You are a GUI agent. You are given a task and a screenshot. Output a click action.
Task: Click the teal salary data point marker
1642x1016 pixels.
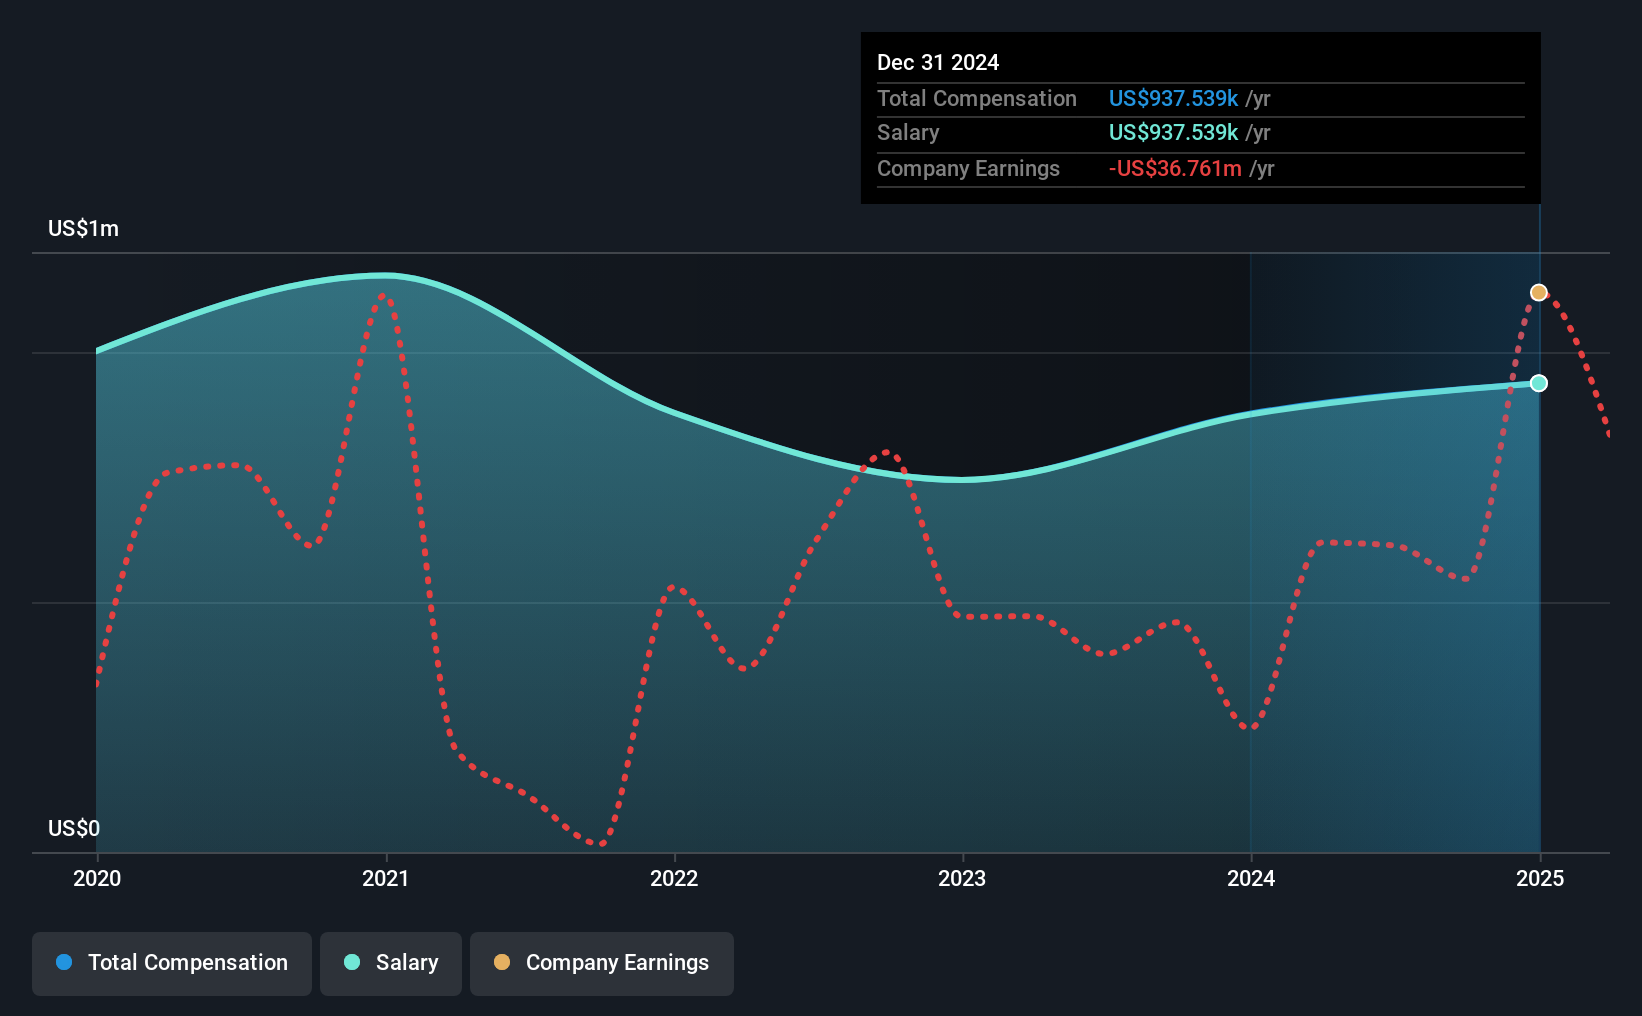[1539, 383]
